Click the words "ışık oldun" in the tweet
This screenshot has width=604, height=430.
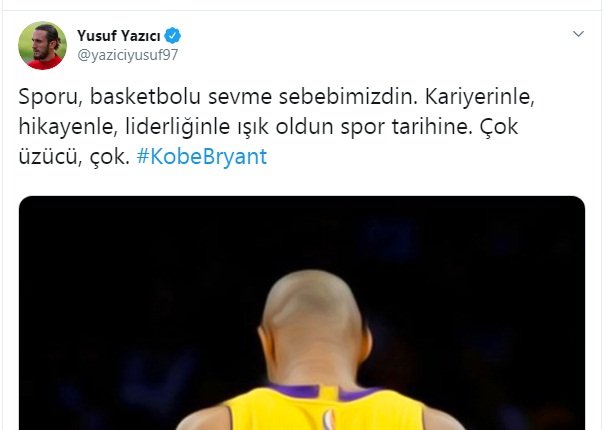[285, 126]
